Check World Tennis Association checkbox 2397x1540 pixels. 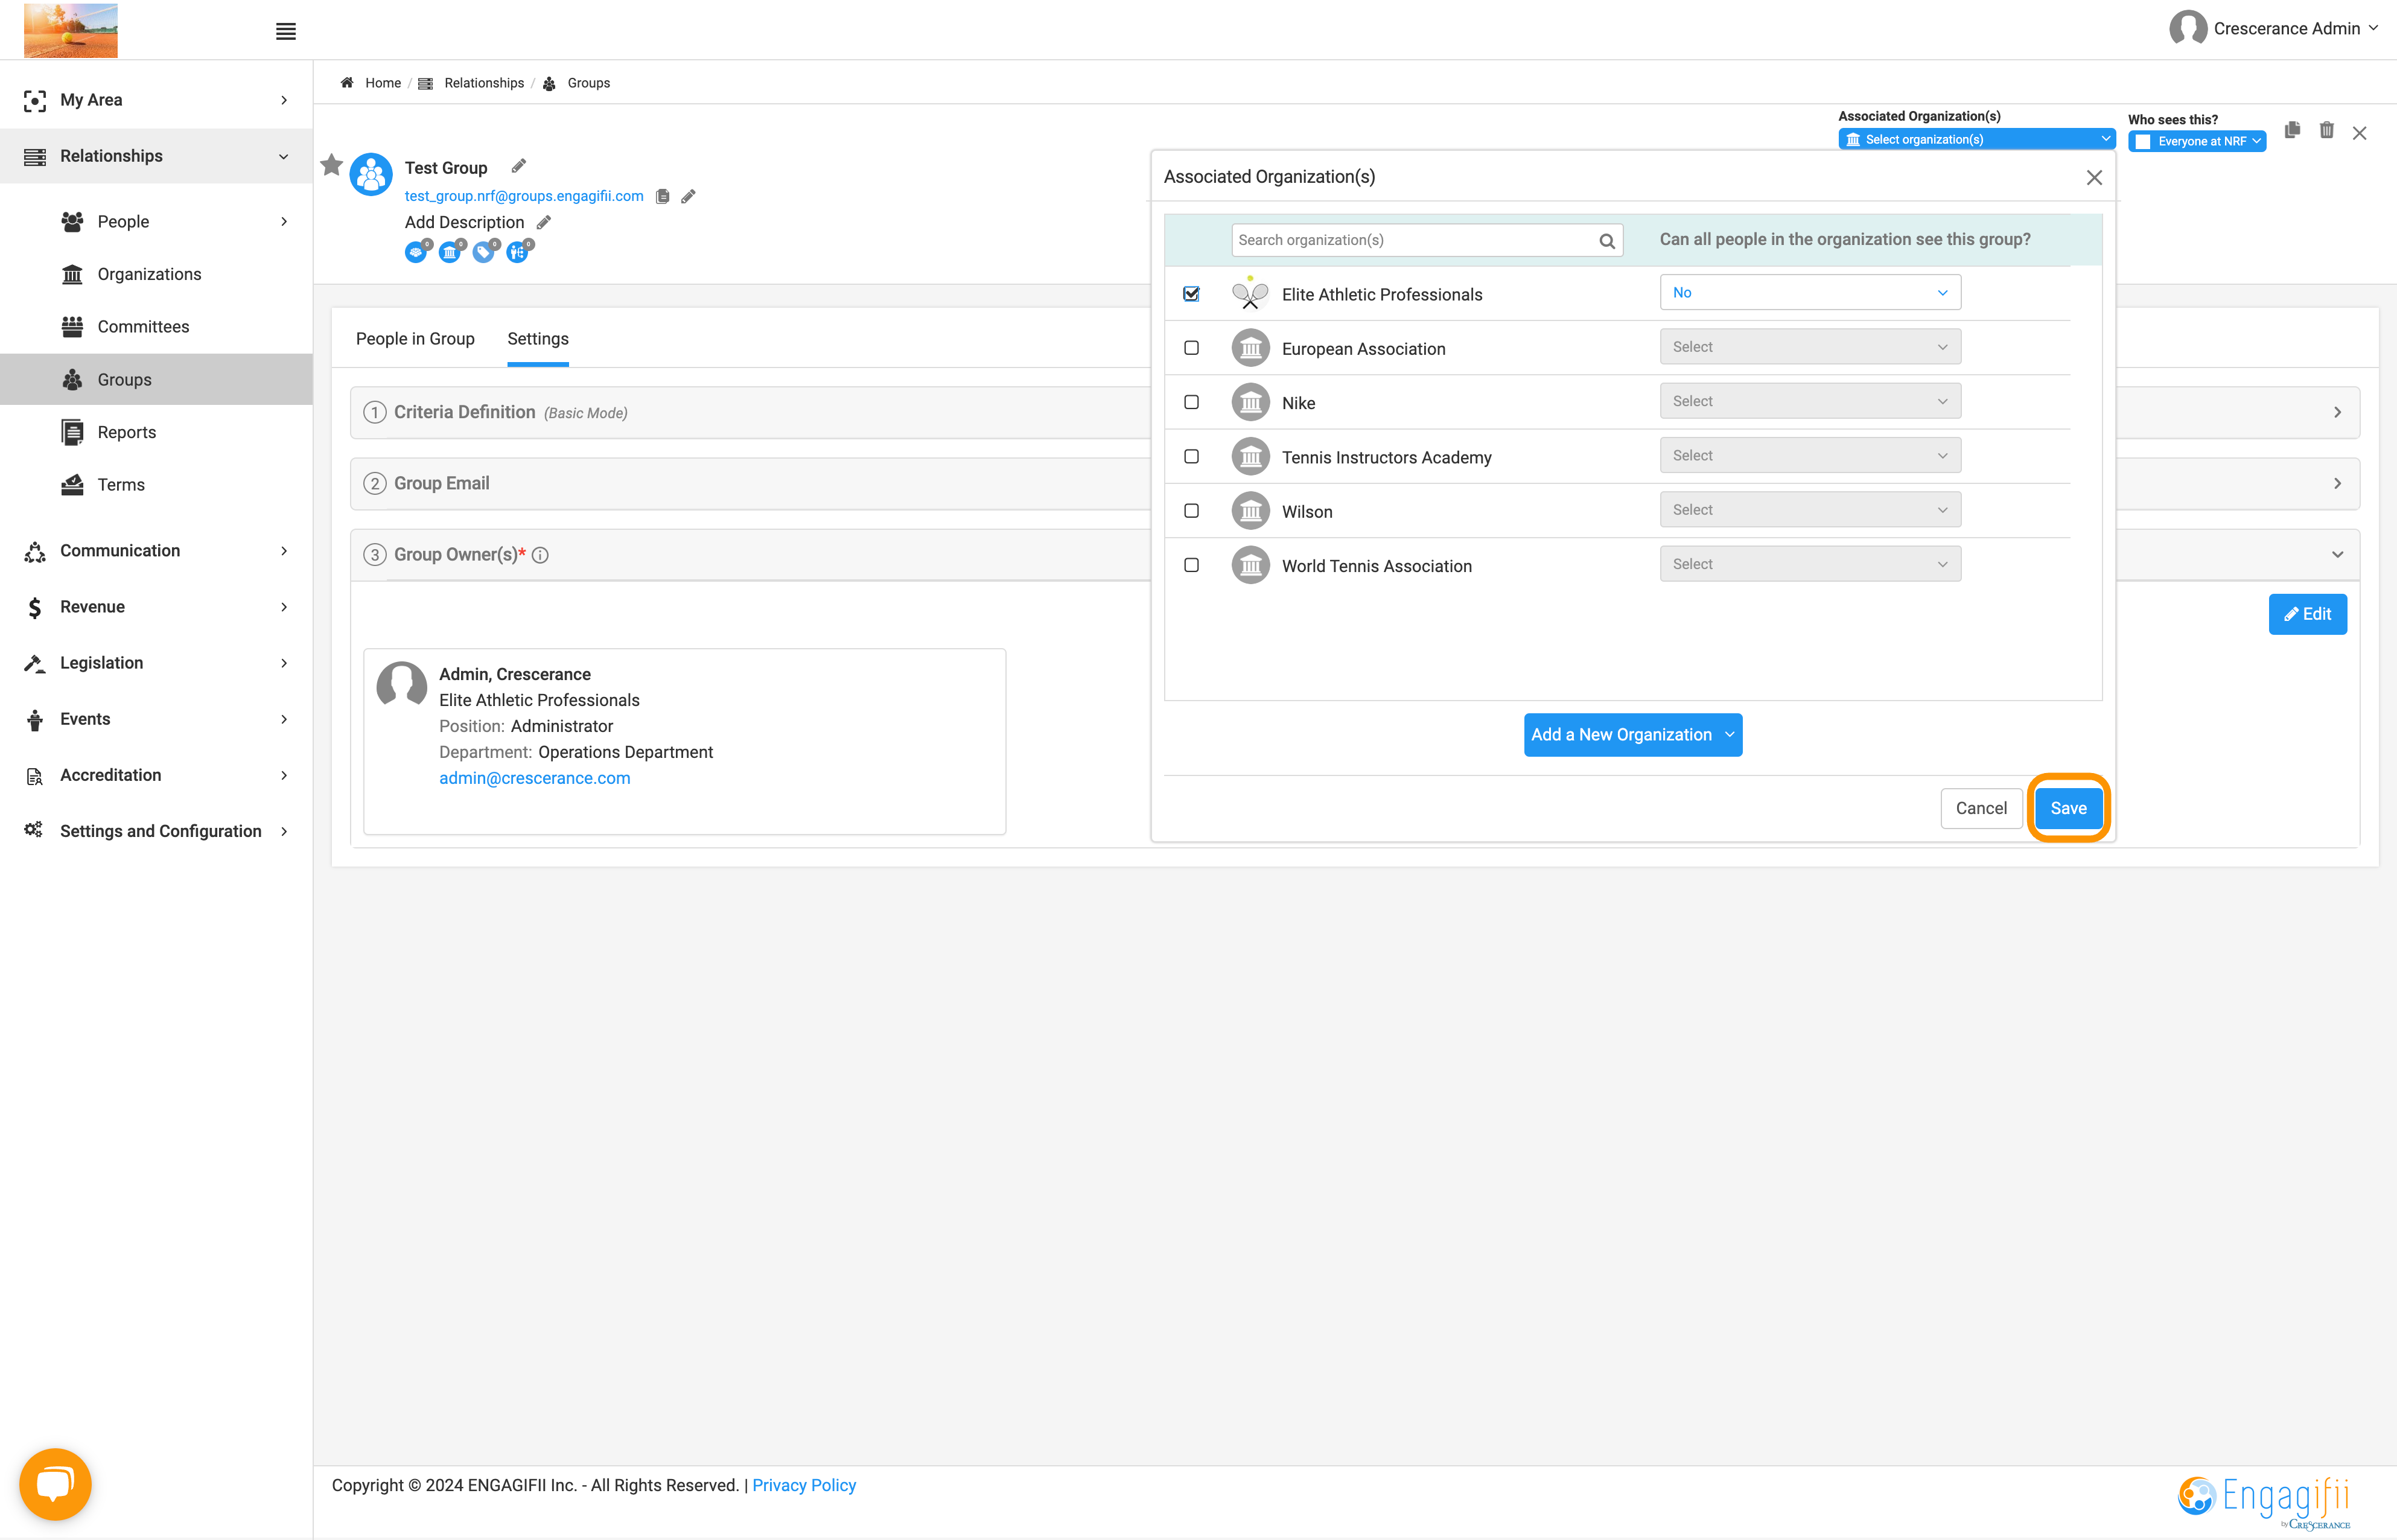[x=1191, y=565]
